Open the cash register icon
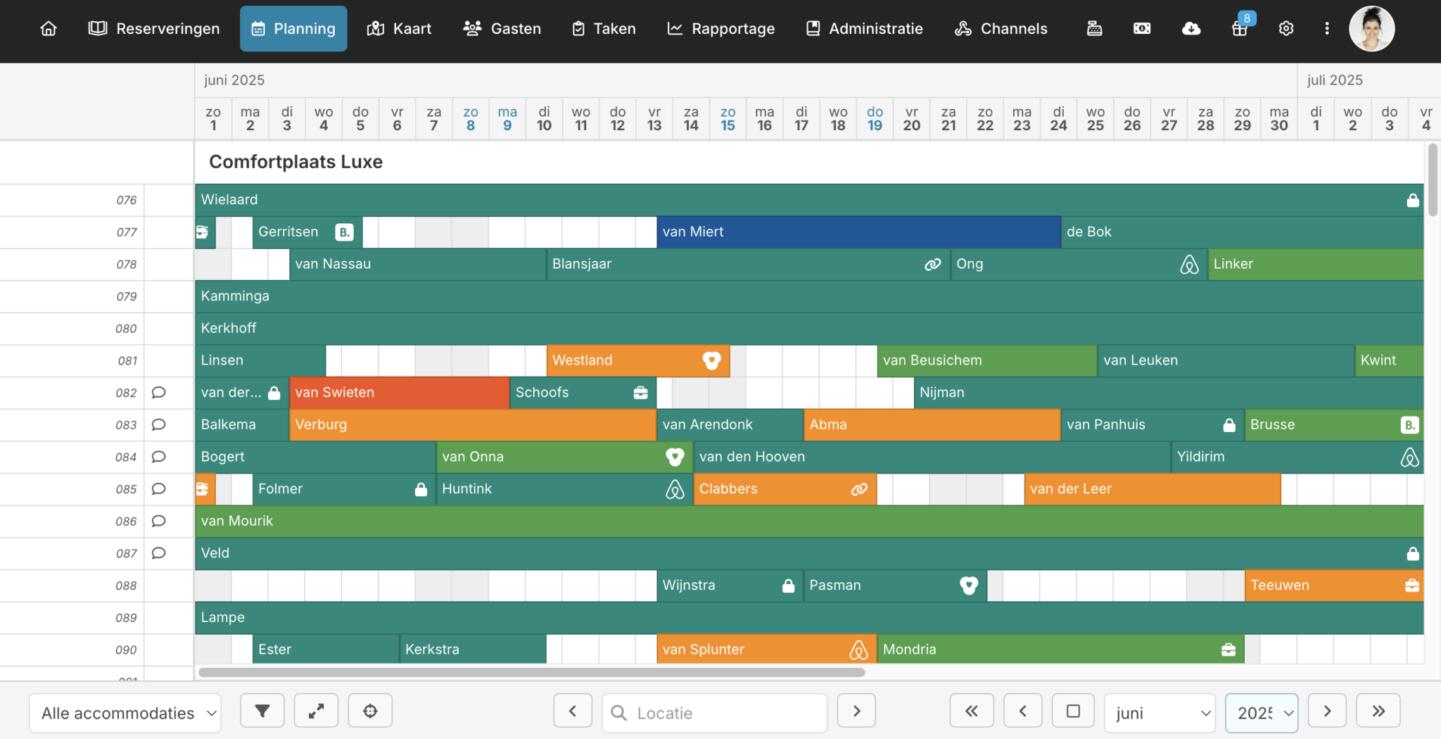 [1094, 29]
